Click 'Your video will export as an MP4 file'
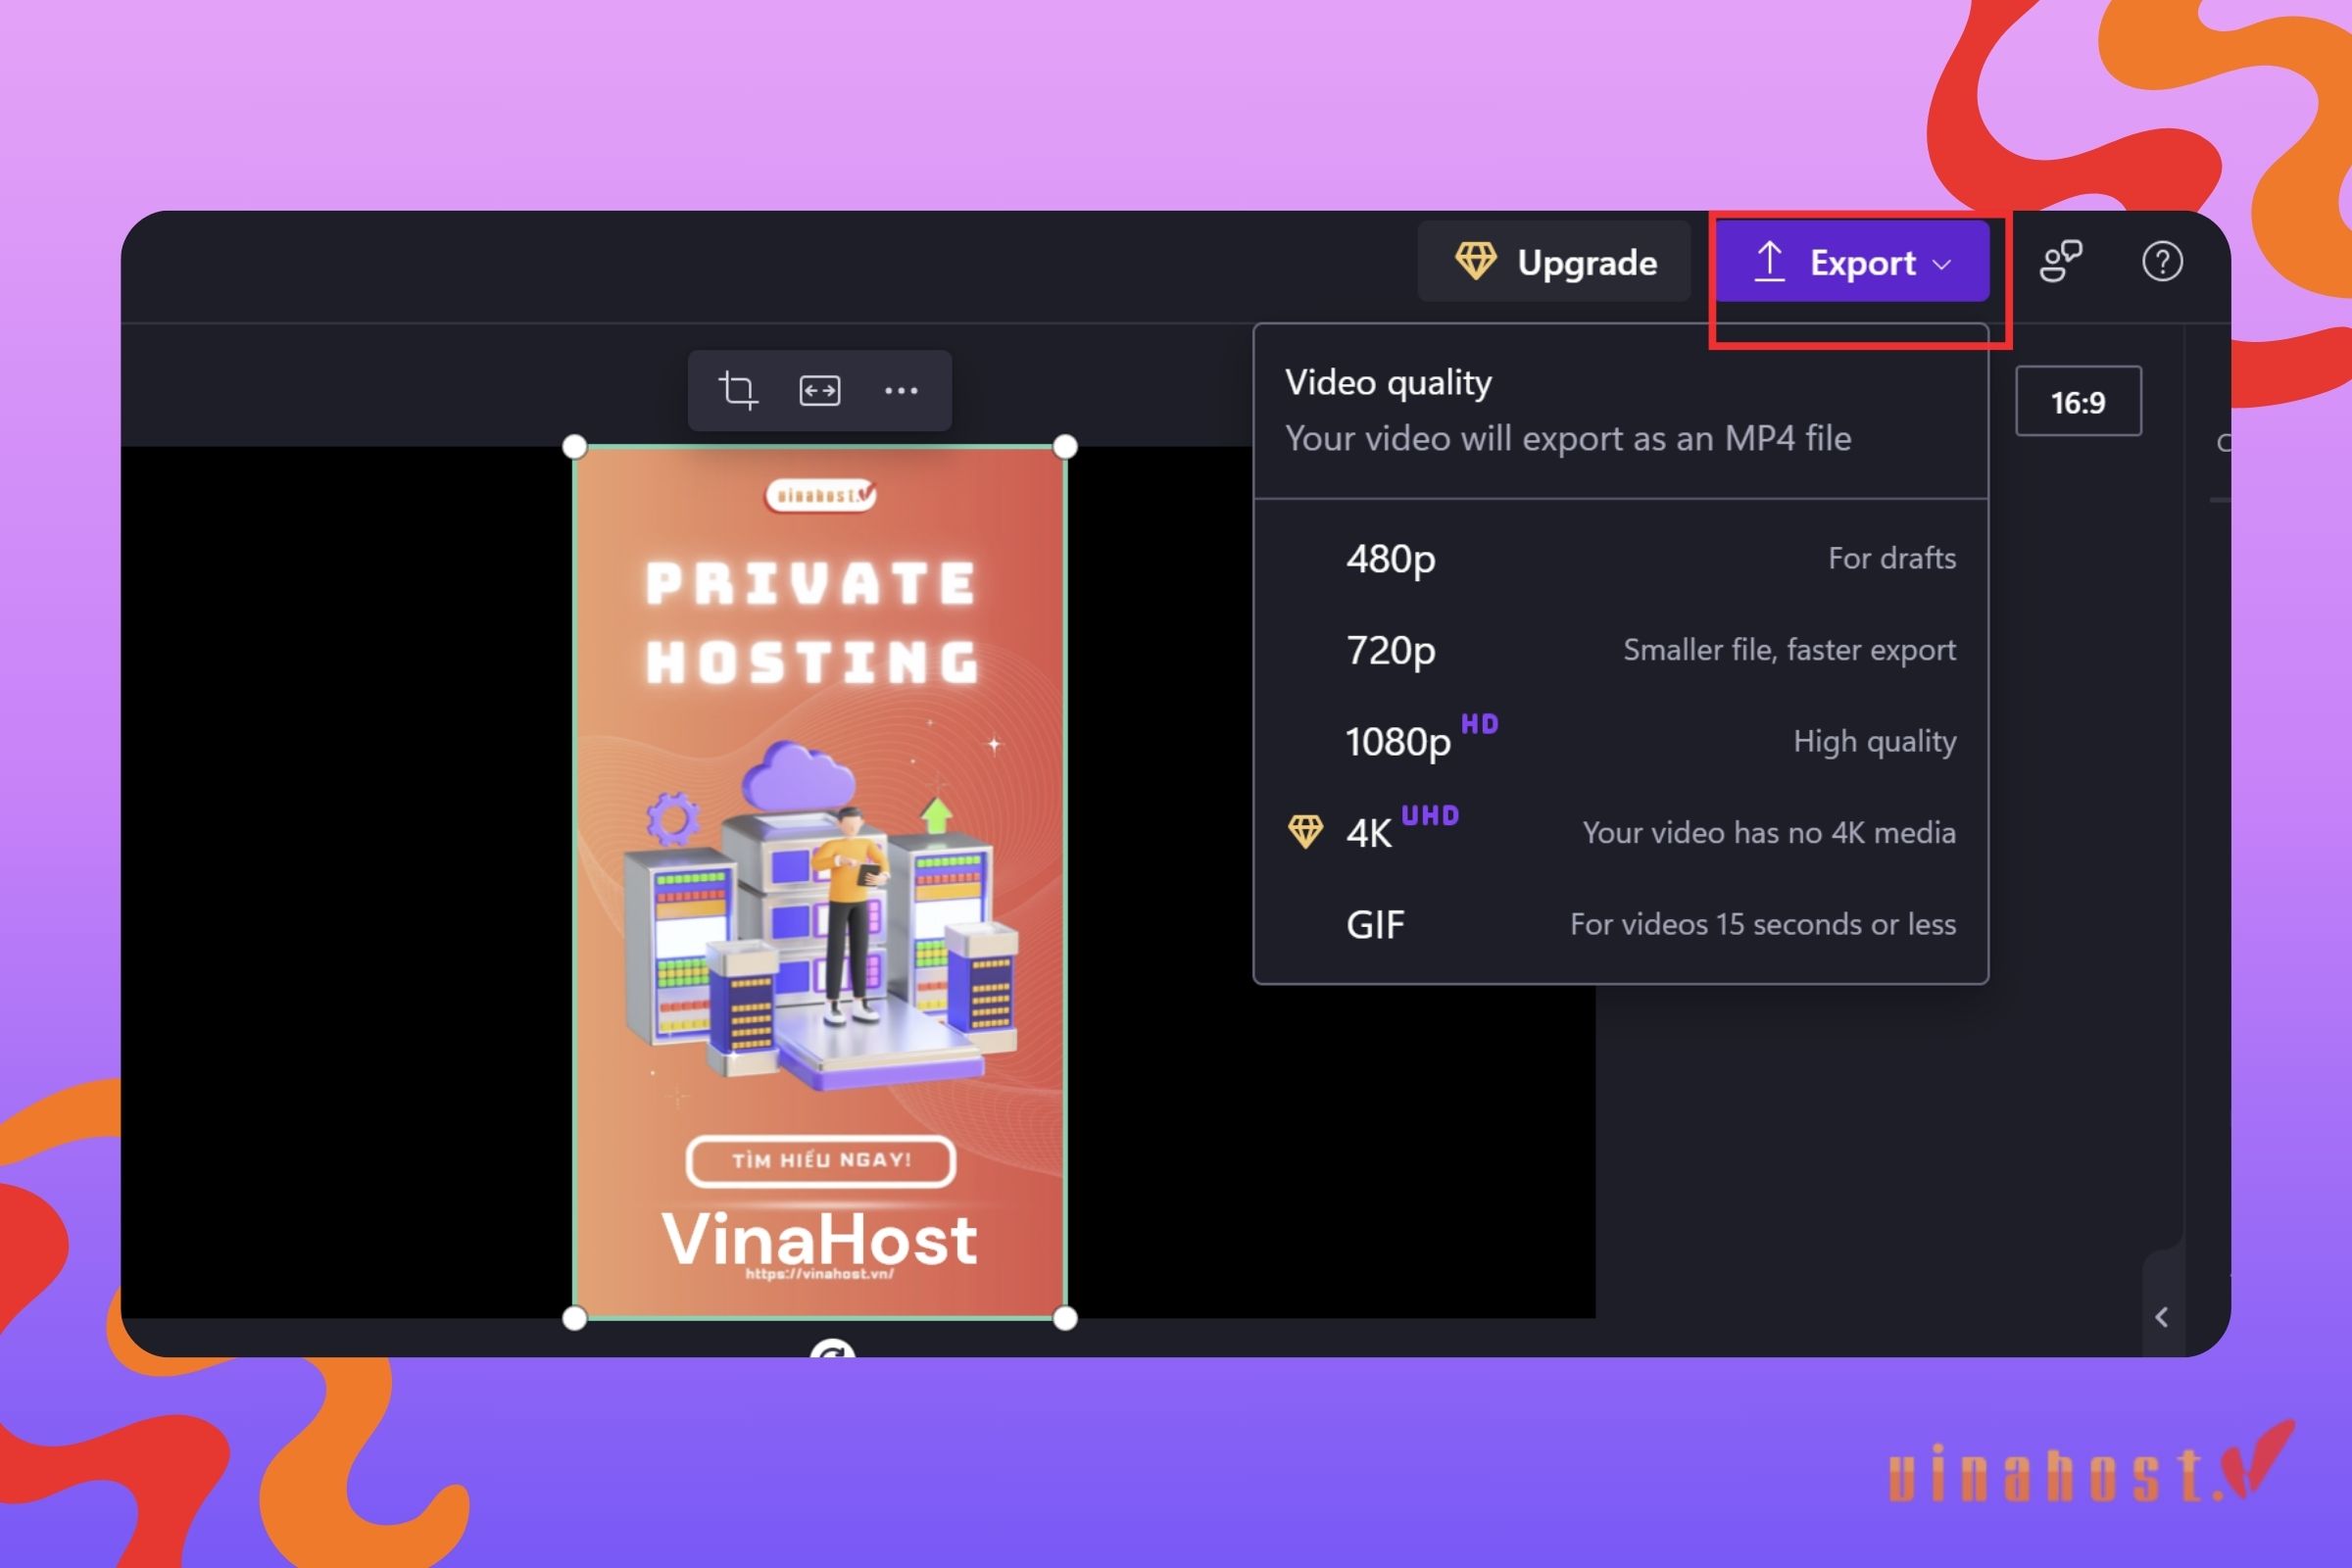 1568,438
